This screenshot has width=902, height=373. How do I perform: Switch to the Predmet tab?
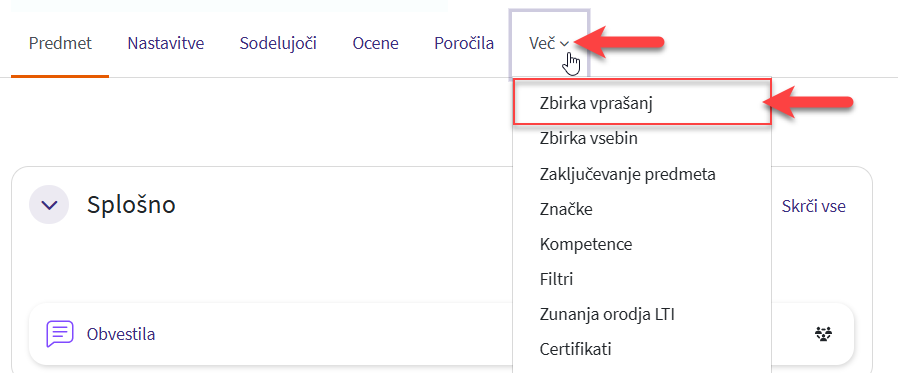tap(60, 44)
